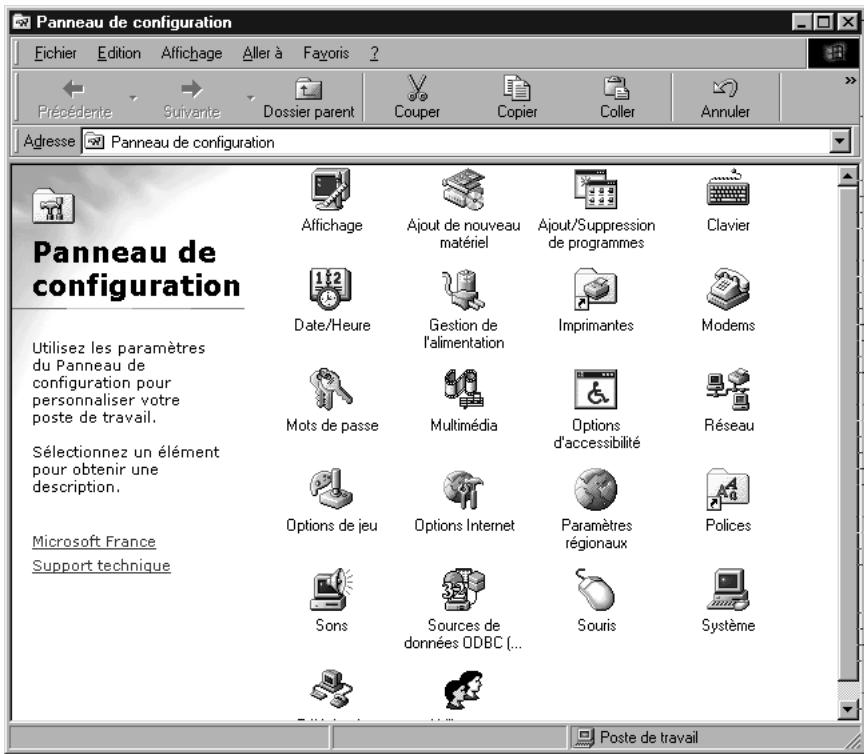Go up with Dossier parent button
Image resolution: width=864 pixels, height=754 pixels.
[309, 98]
